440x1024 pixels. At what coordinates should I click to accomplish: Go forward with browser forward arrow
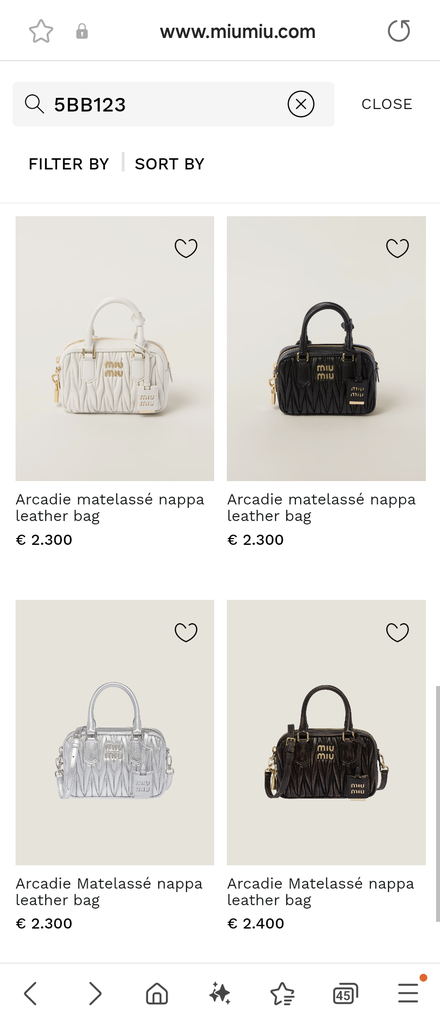(95, 994)
